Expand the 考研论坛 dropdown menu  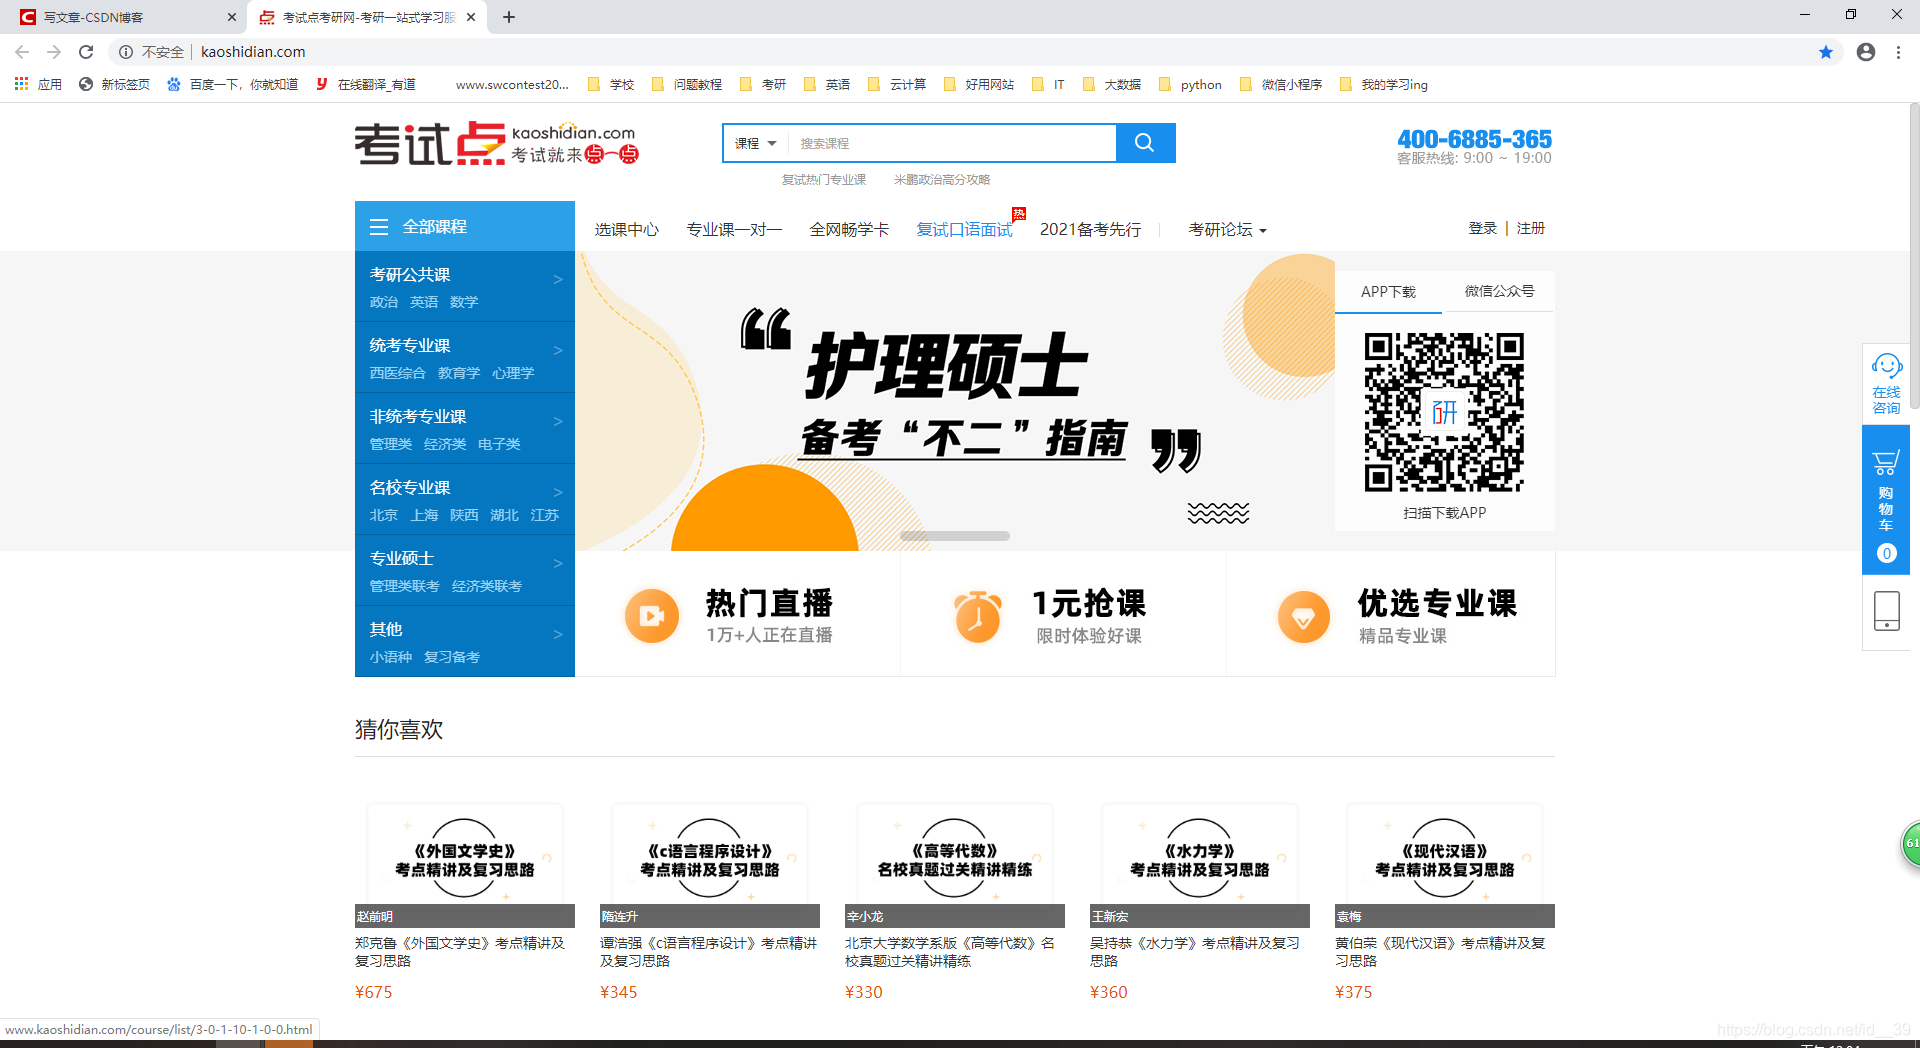point(1227,229)
